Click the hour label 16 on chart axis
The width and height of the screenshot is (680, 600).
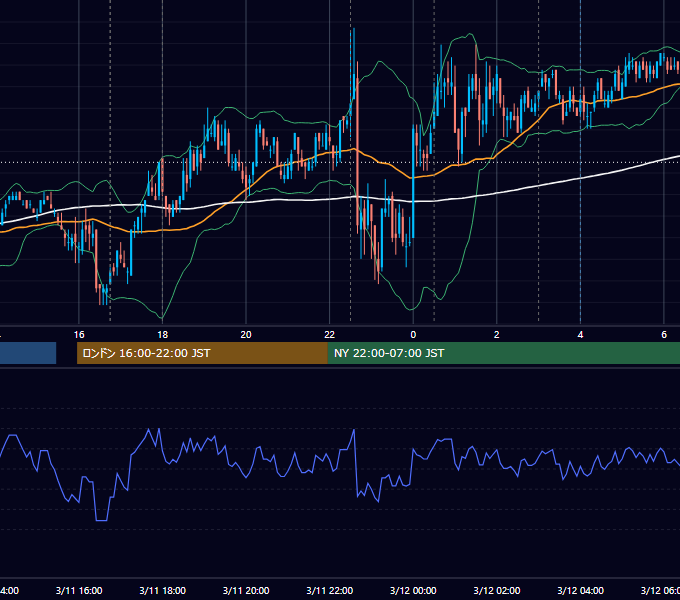pyautogui.click(x=79, y=335)
